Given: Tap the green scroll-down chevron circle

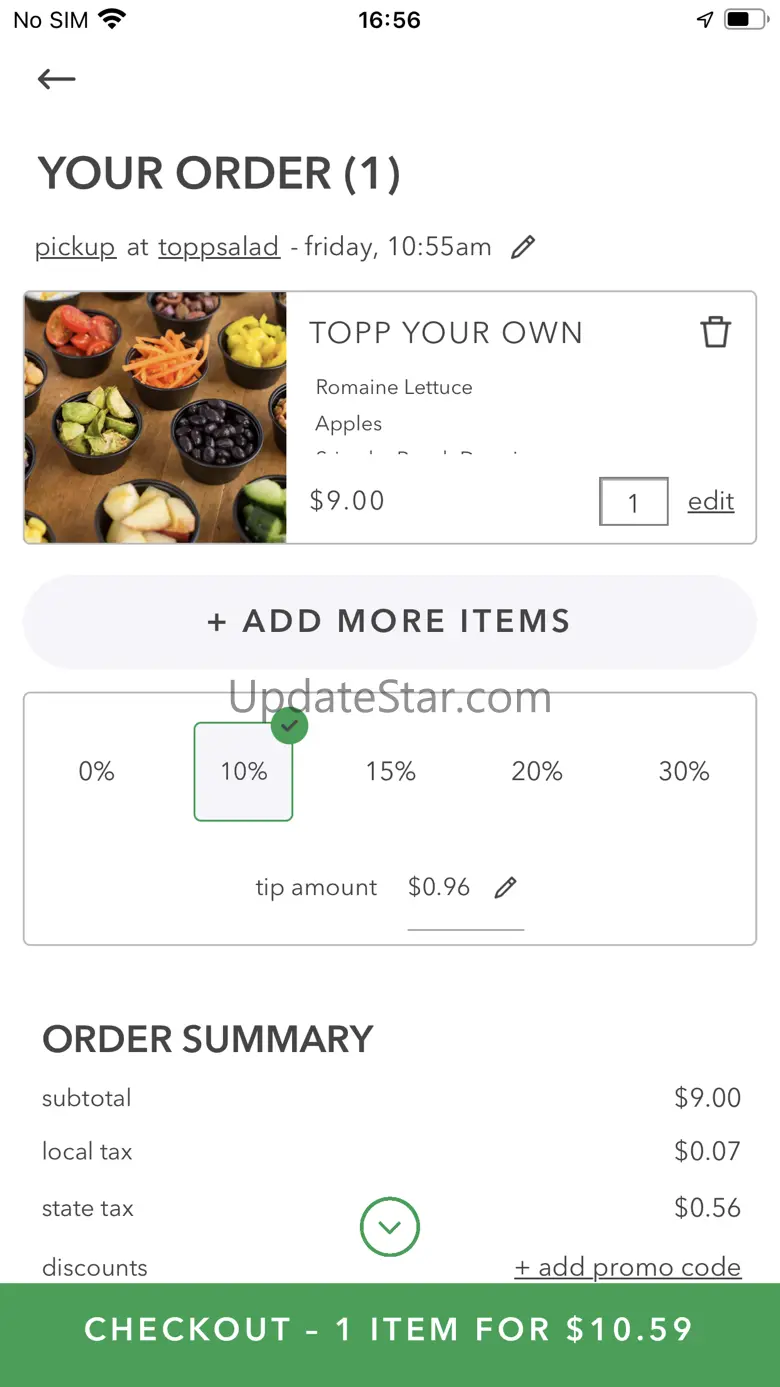Looking at the screenshot, I should [x=389, y=1227].
